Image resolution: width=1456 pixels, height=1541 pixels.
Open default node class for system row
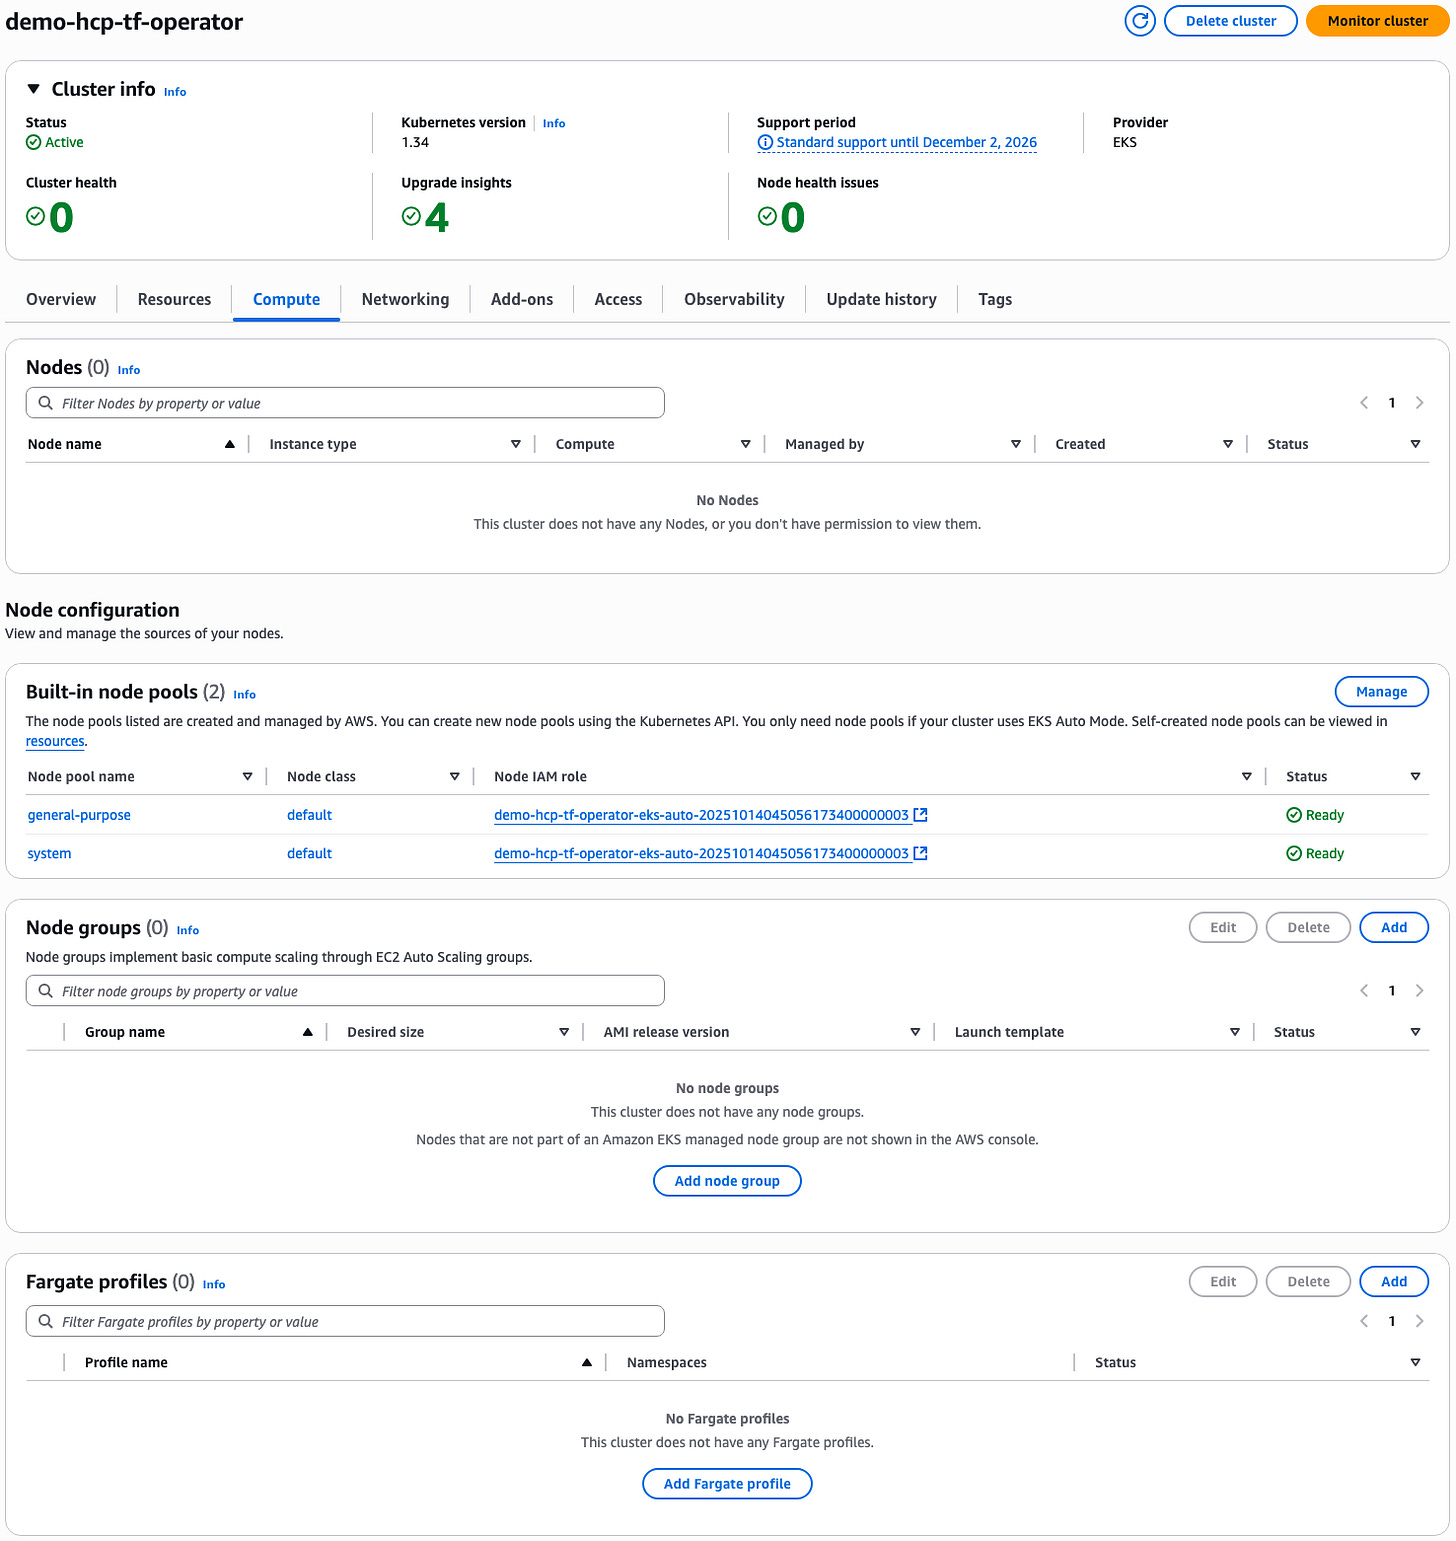click(309, 853)
